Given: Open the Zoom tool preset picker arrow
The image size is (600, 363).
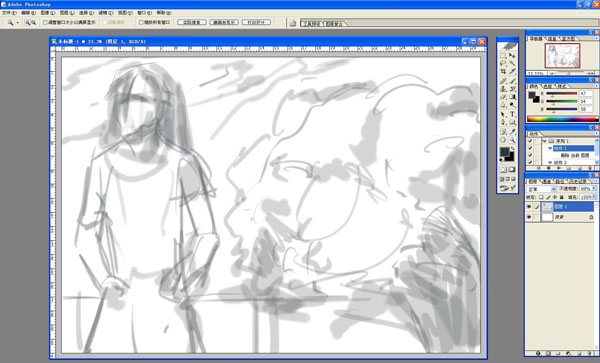Looking at the screenshot, I should (18, 23).
